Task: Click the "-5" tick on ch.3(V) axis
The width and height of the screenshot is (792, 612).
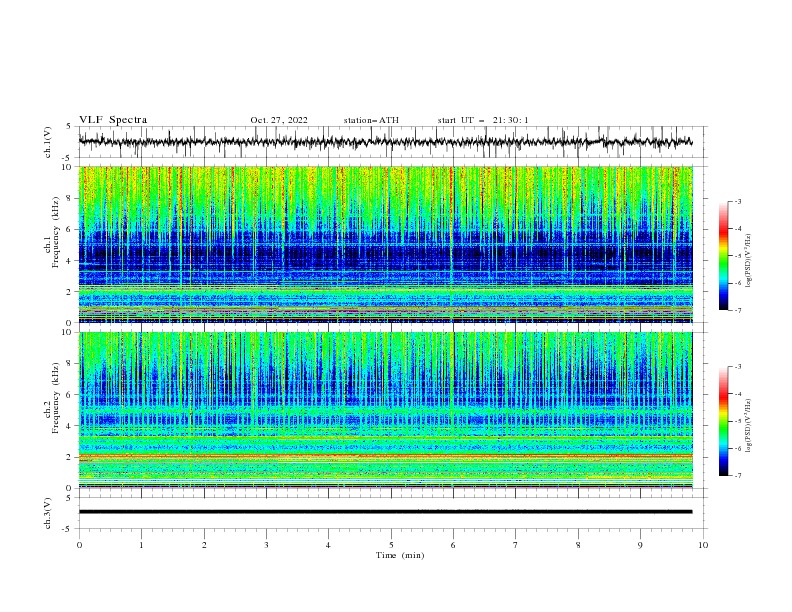Action: [x=68, y=529]
